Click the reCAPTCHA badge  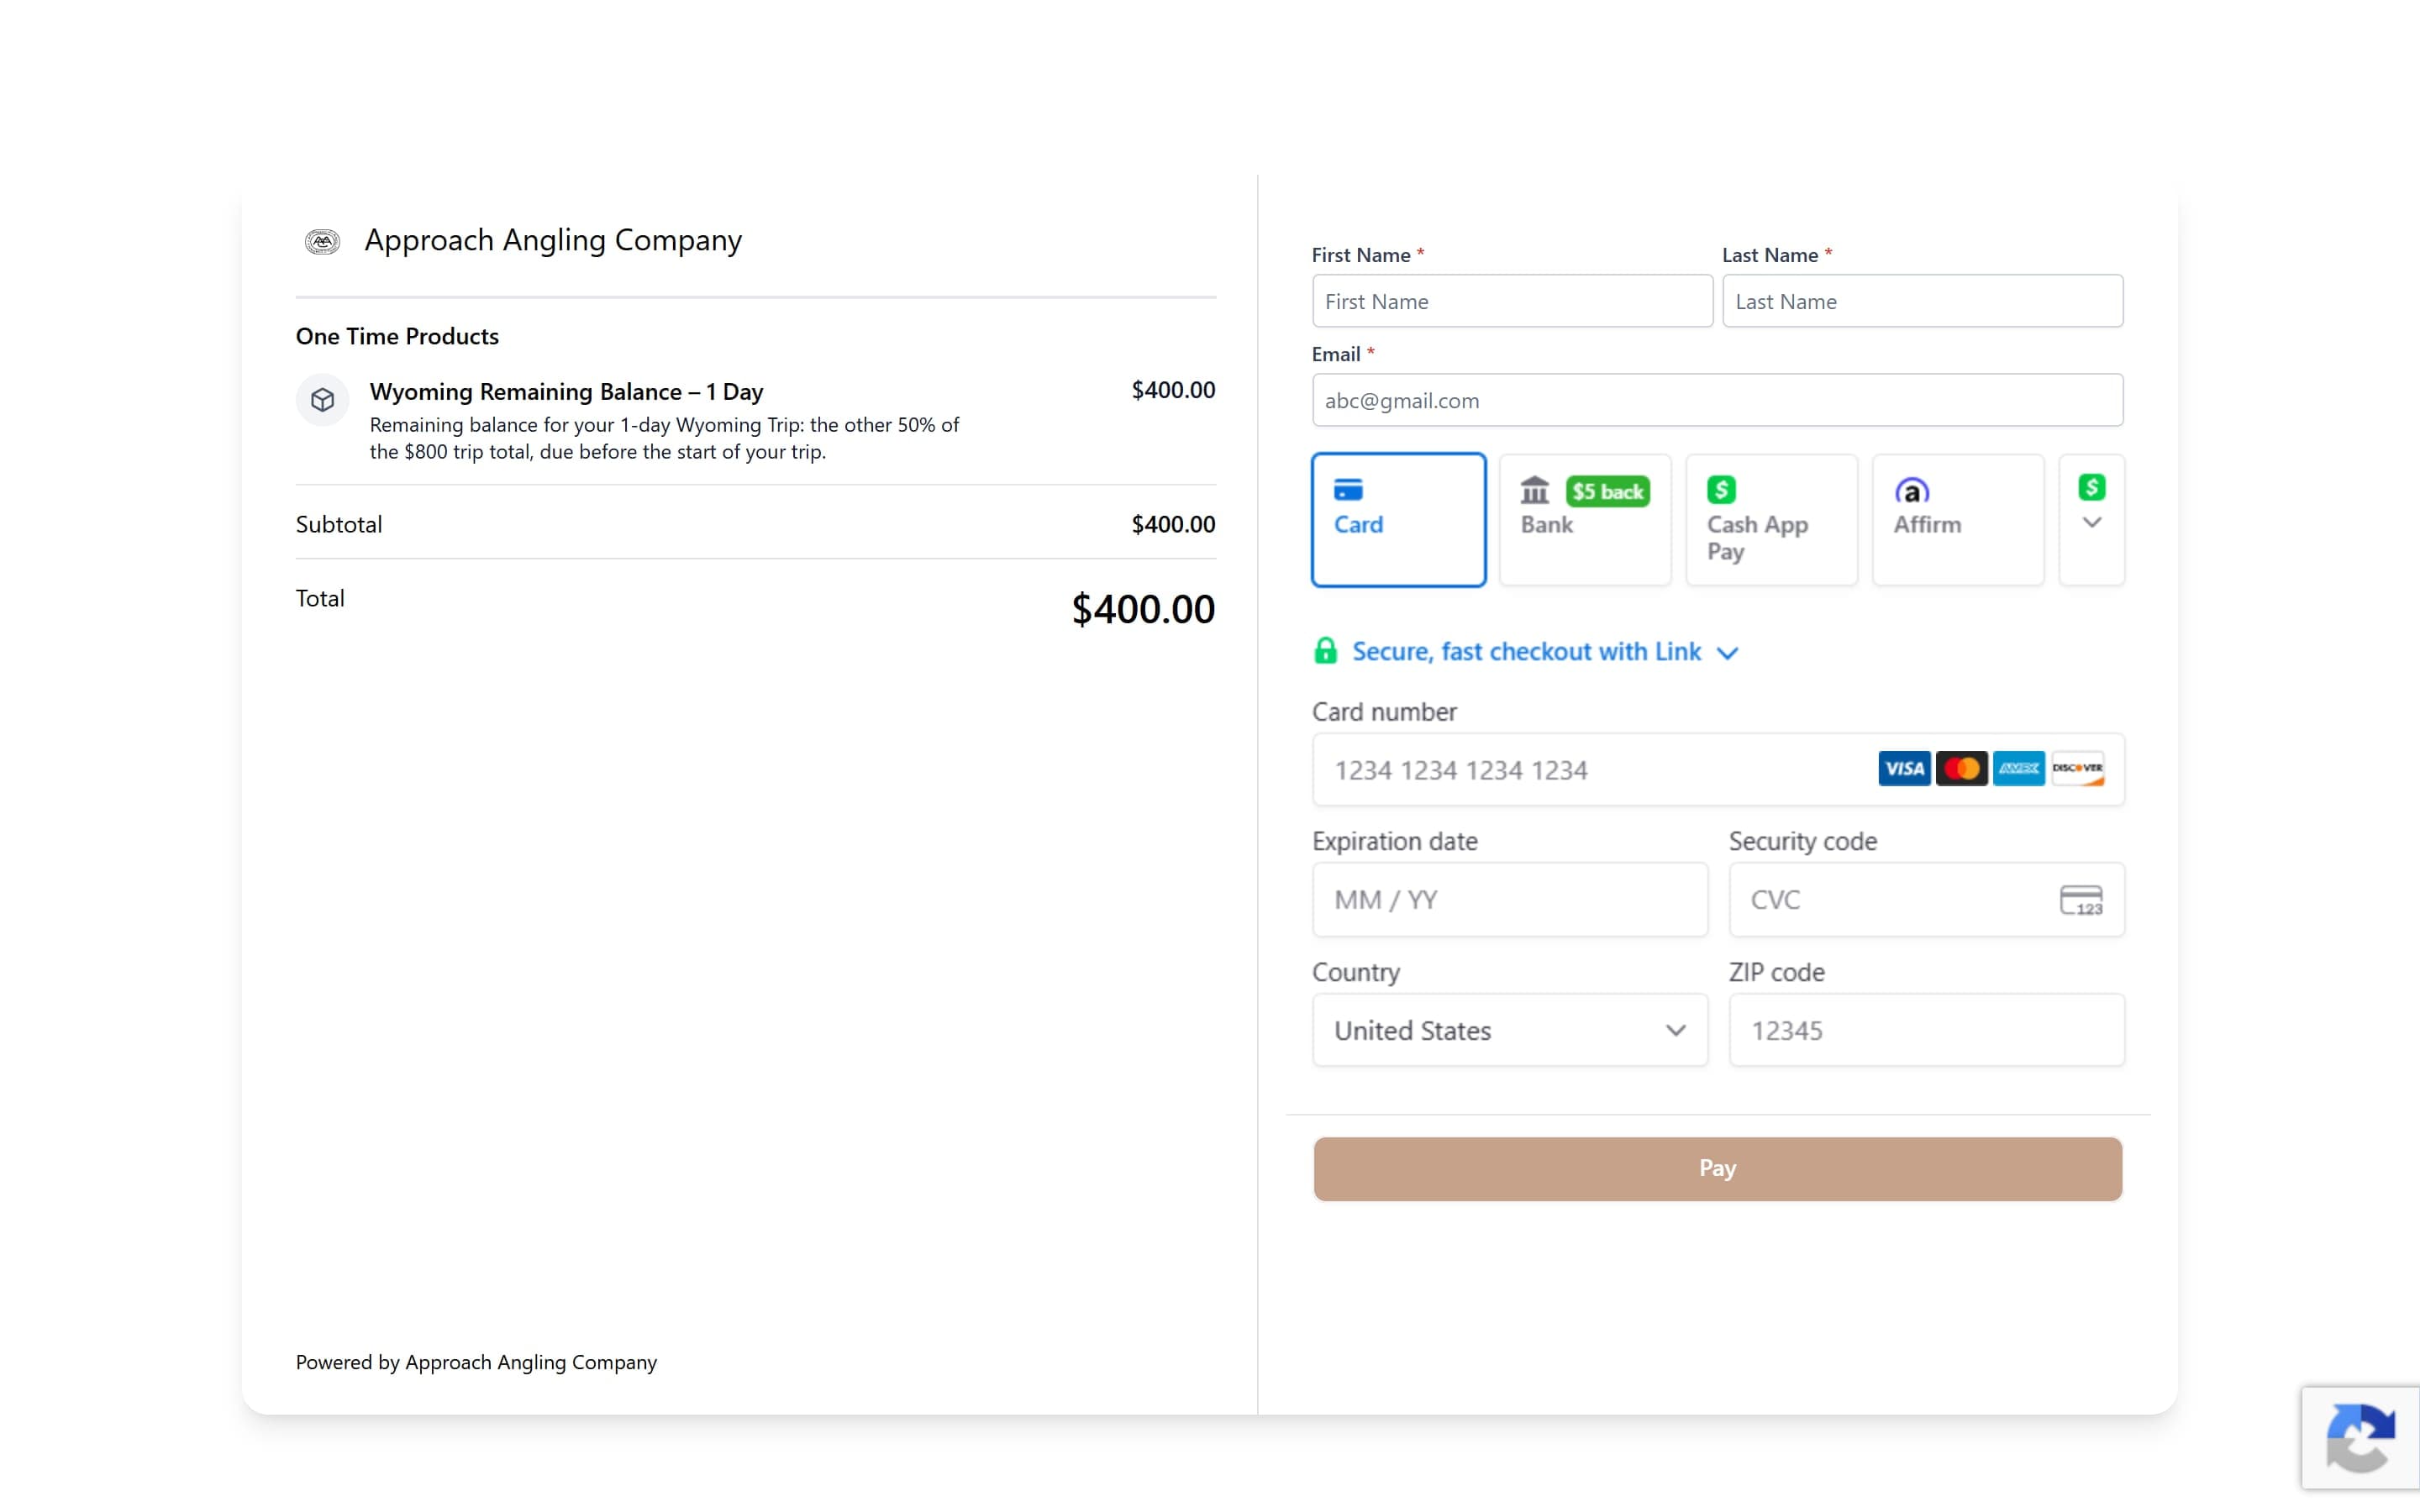tap(2360, 1438)
